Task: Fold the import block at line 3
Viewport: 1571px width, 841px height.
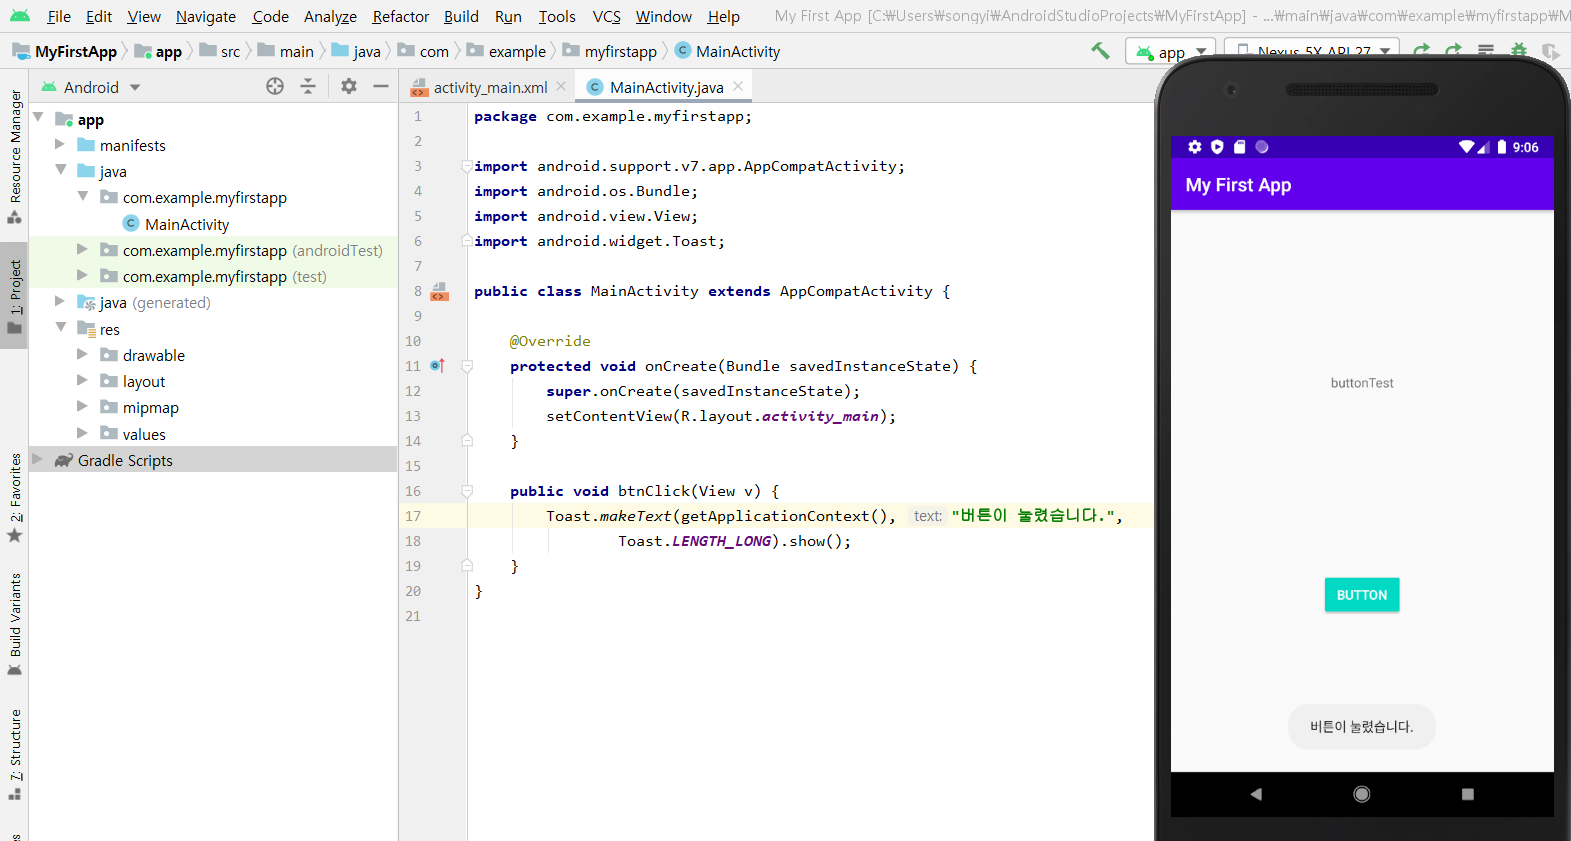Action: [x=467, y=165]
